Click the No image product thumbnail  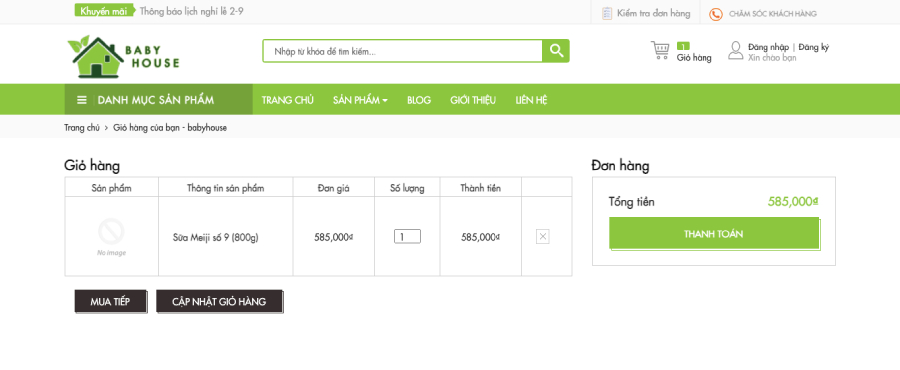click(x=111, y=236)
